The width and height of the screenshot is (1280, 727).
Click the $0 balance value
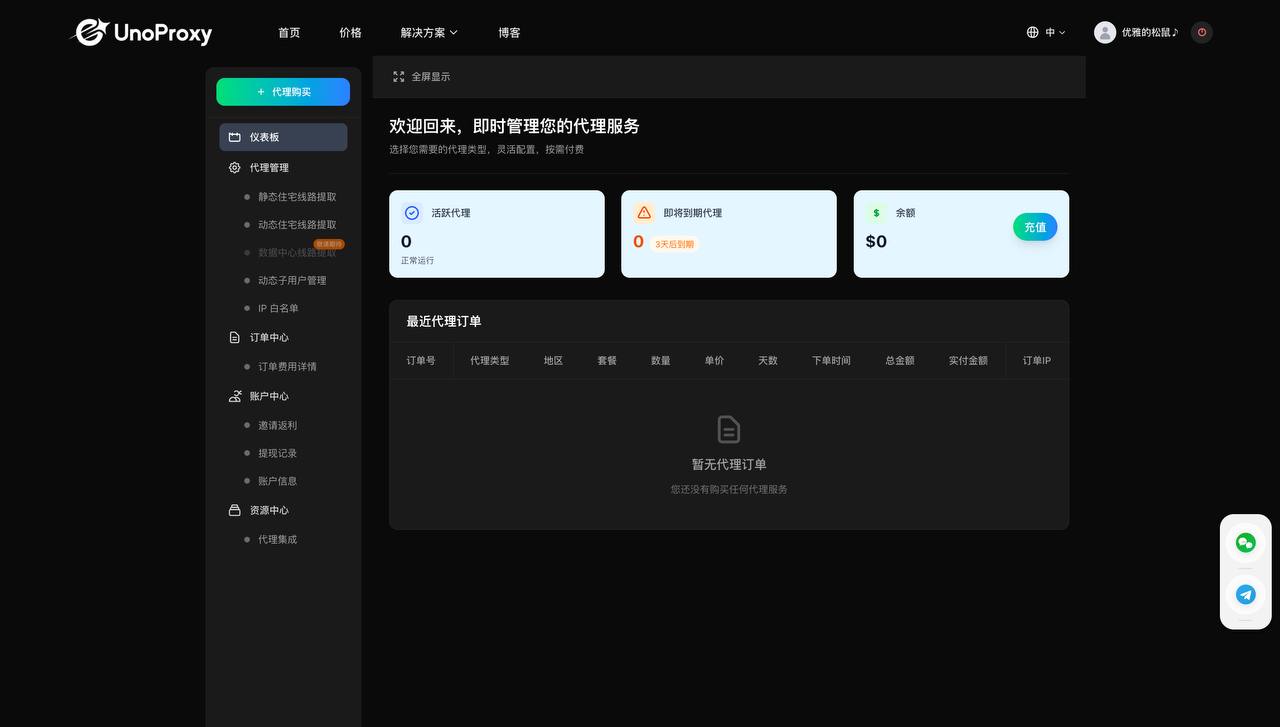coord(876,242)
